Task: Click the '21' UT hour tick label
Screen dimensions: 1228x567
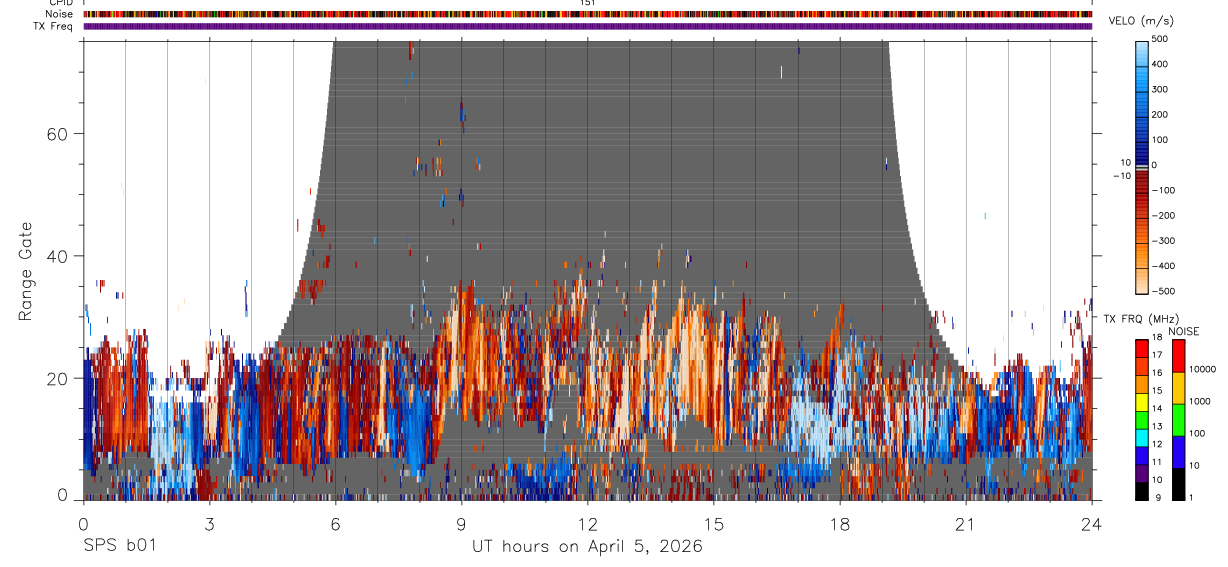Action: click(966, 523)
